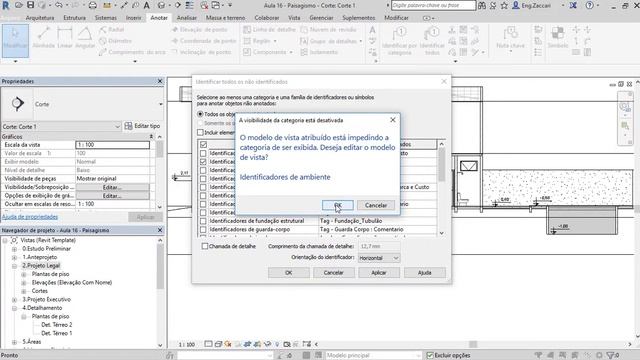Toggle the 'Chamada de detalhe' checkbox
Image resolution: width=640 pixels, height=360 pixels.
click(205, 246)
